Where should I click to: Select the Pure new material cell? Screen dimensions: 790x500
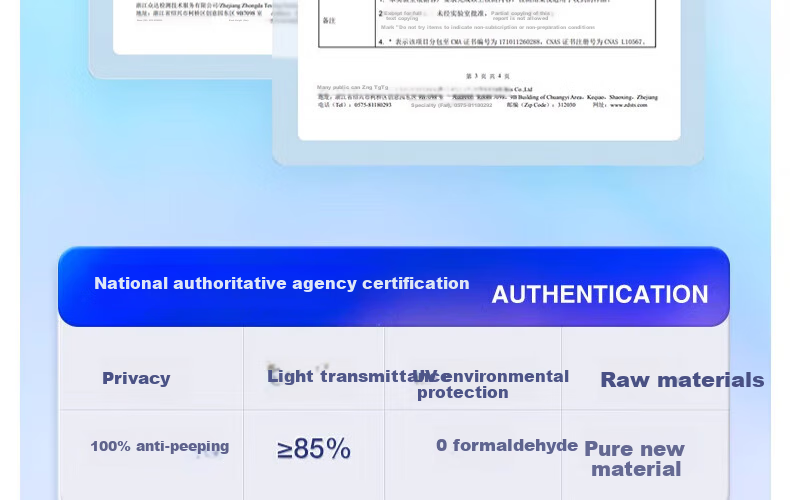[635, 459]
